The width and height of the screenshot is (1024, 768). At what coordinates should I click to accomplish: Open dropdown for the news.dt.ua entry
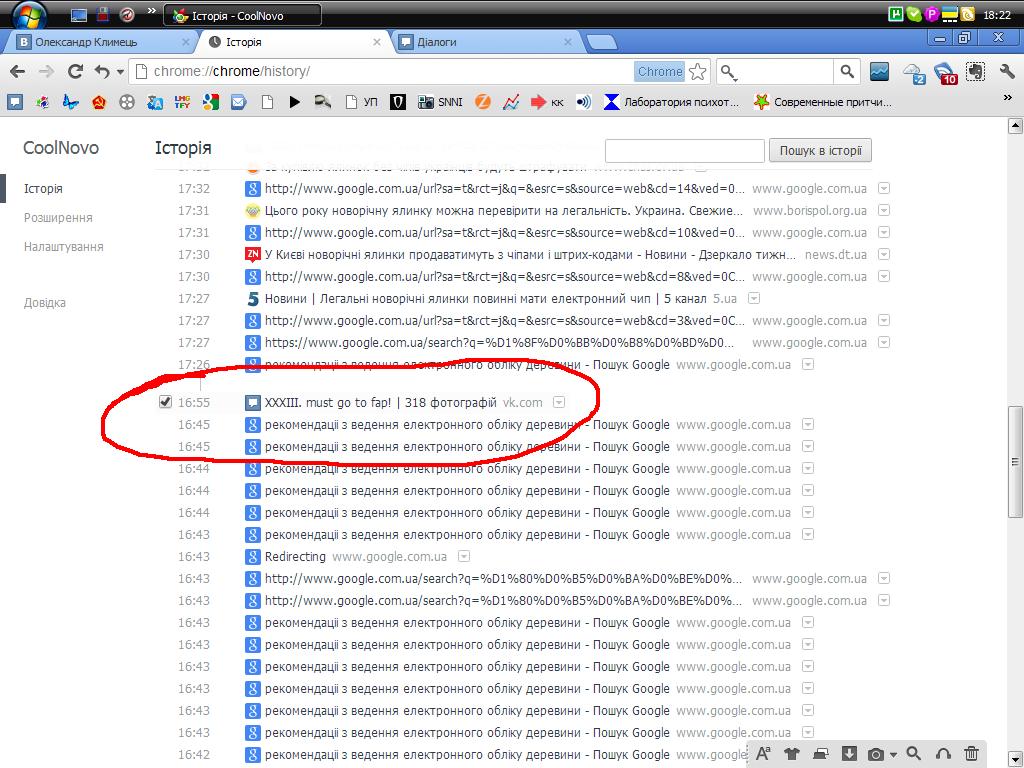pos(884,254)
